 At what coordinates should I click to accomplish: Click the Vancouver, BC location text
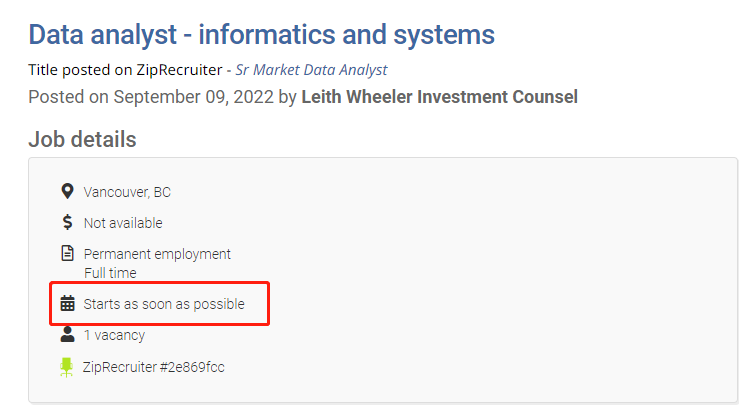click(127, 192)
